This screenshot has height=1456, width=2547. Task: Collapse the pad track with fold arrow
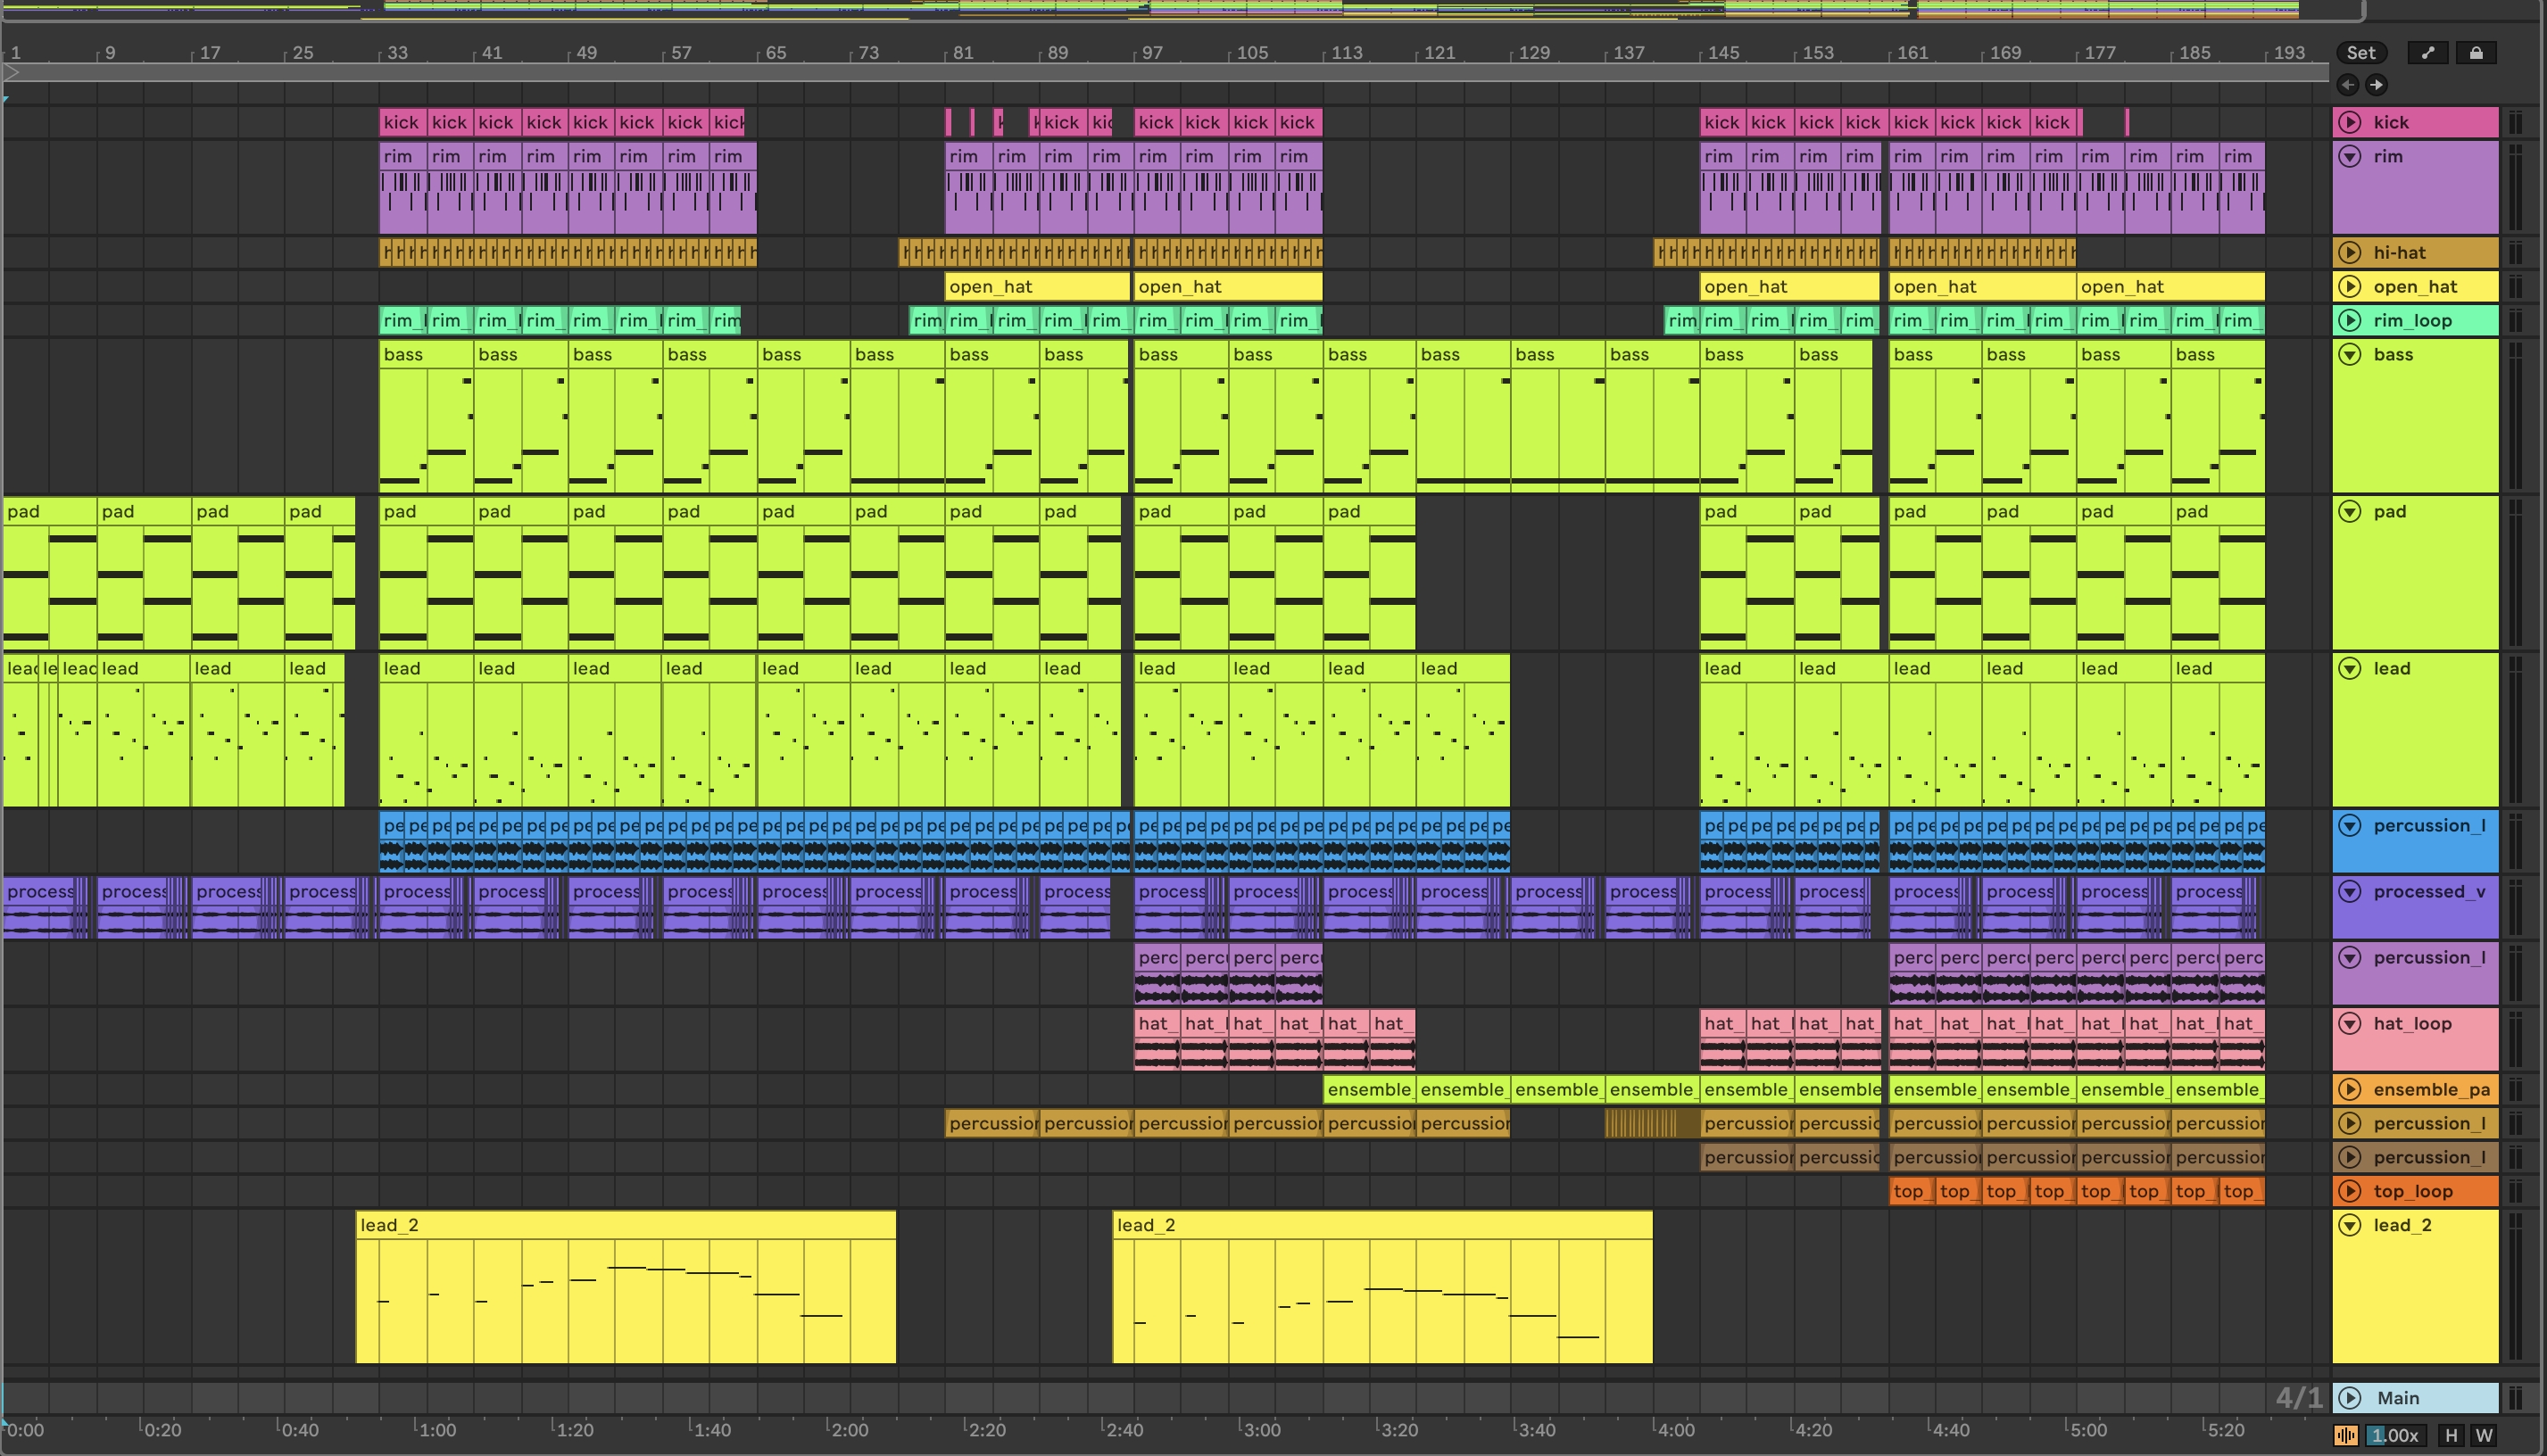(x=2350, y=511)
